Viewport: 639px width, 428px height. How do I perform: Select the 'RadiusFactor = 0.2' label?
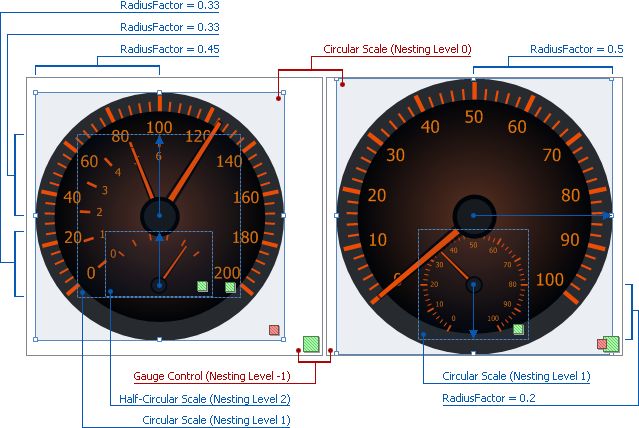click(x=489, y=398)
